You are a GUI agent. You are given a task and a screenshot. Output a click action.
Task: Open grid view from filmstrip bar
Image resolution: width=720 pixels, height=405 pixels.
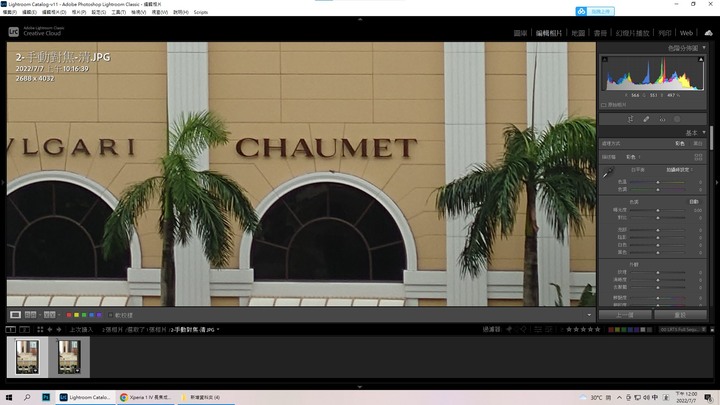tap(40, 330)
